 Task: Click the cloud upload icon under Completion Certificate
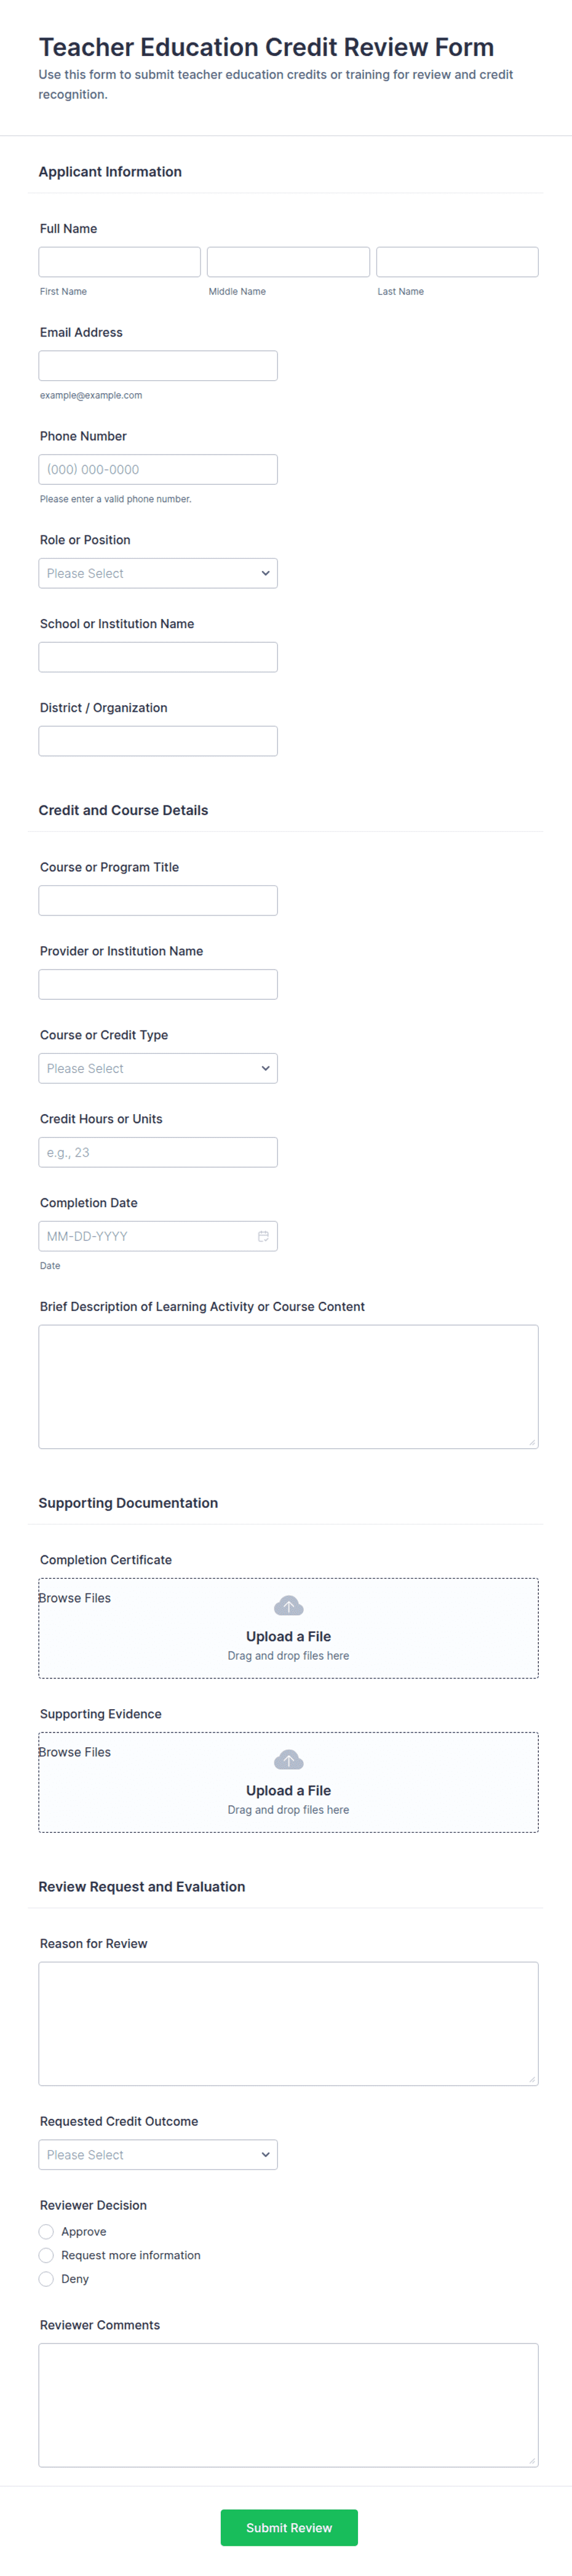pos(288,1605)
